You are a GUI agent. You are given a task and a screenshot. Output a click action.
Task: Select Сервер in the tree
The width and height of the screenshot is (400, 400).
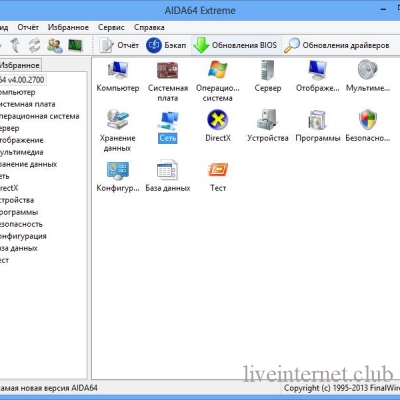(10, 128)
